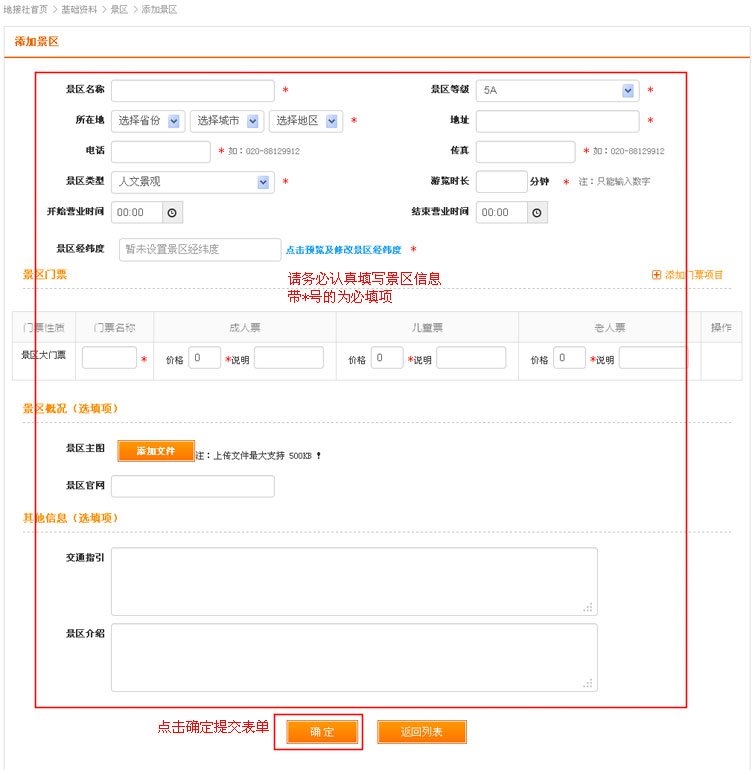
Task: Click the preview and edit coordinates link
Action: click(343, 250)
